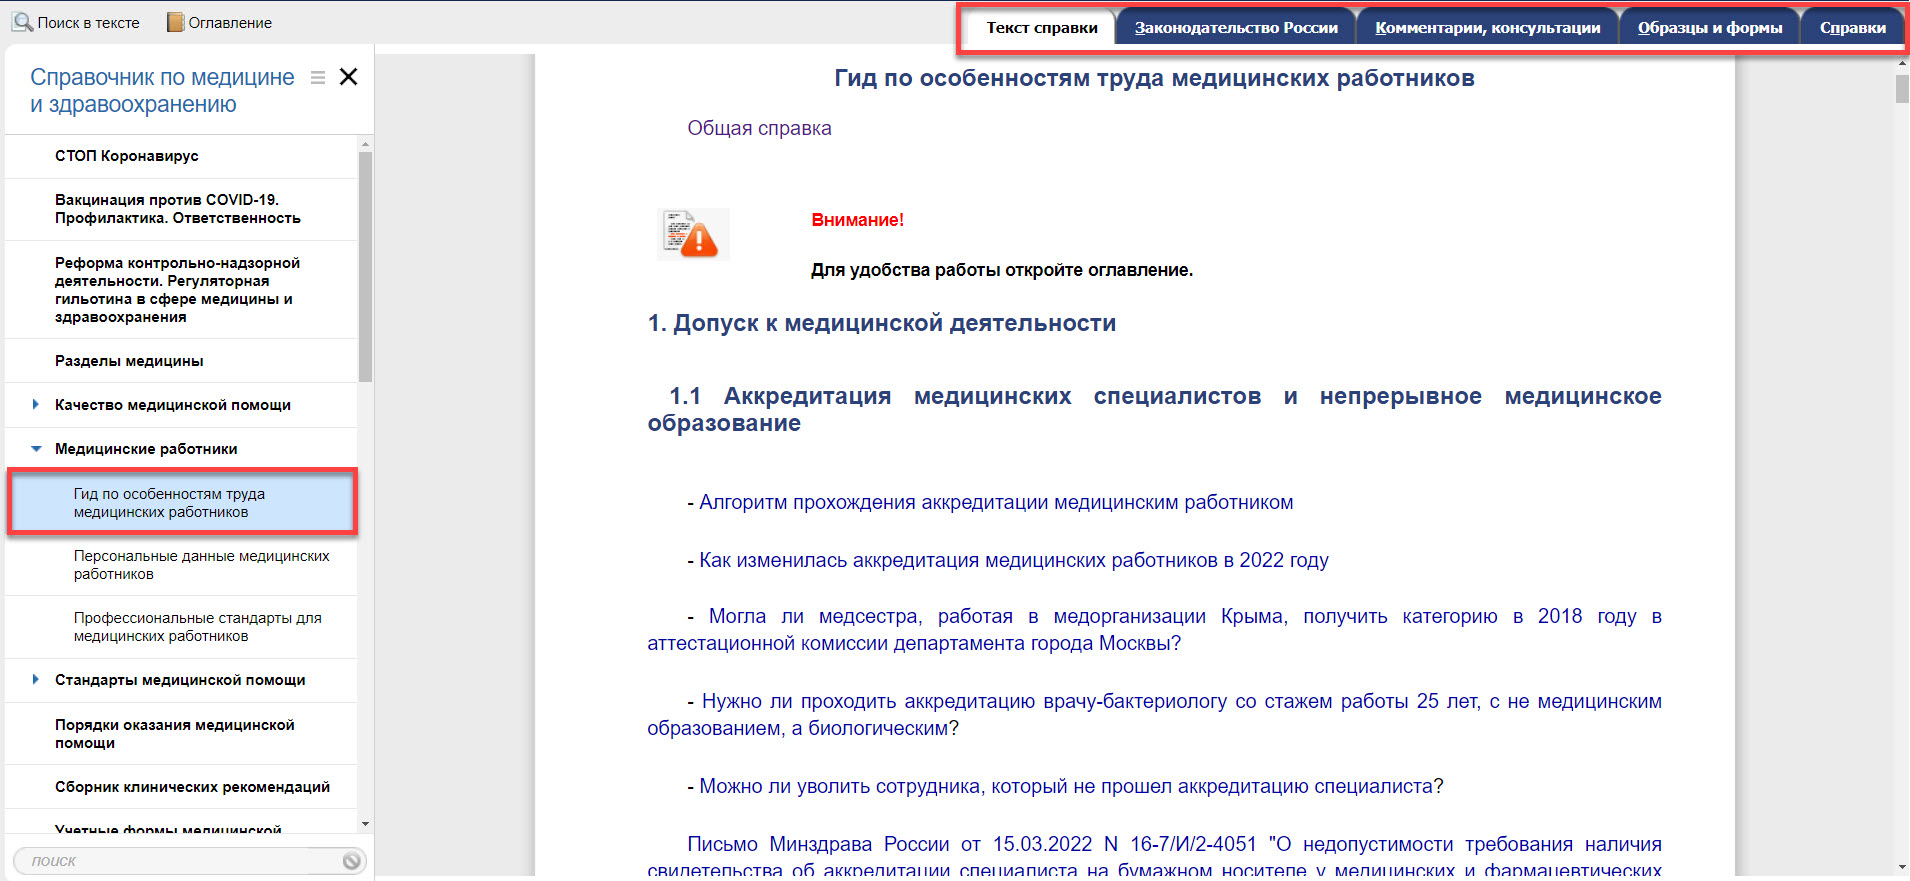Click Оглавление toolbar label
Screen dimensions: 1910x881
(x=230, y=22)
